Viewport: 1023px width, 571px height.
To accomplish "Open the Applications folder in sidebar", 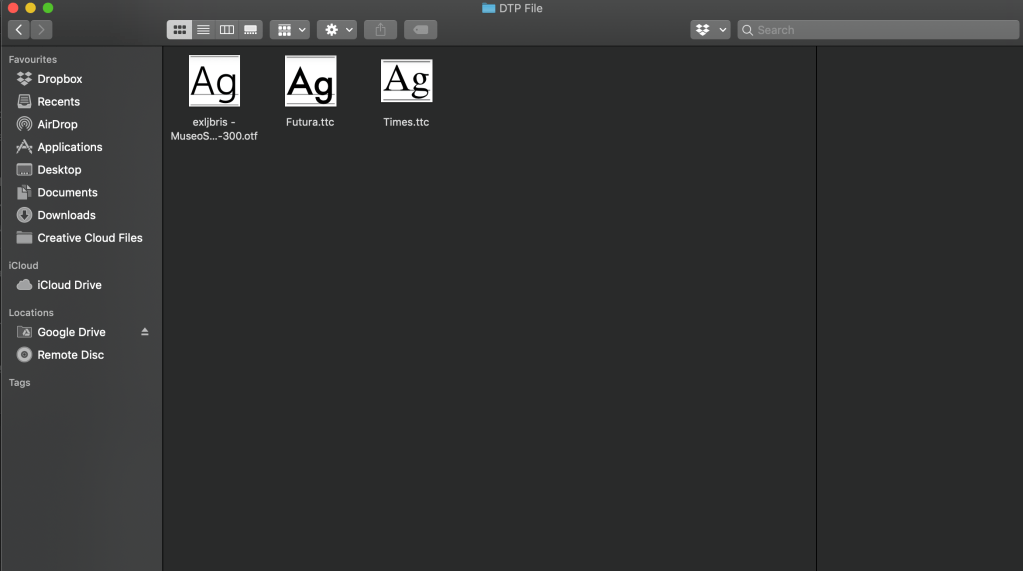I will [x=69, y=147].
